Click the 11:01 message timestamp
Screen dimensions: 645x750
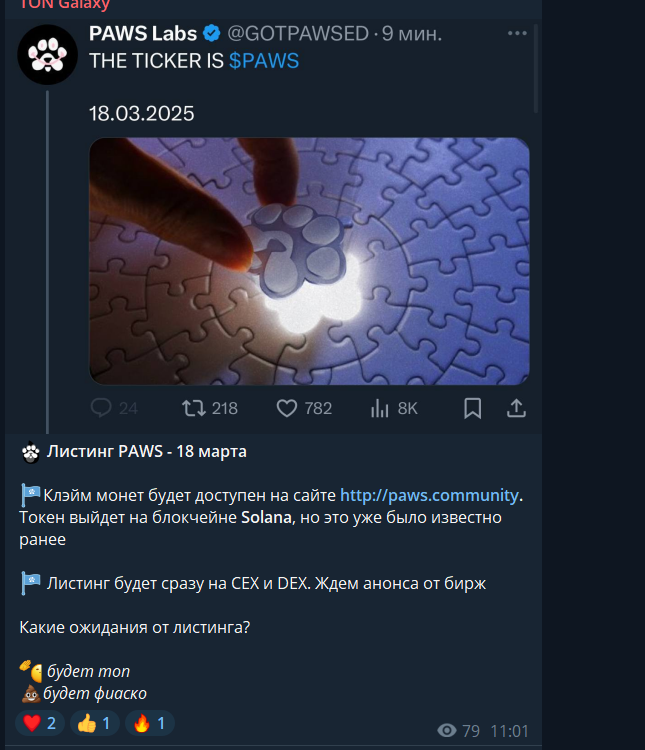pos(509,731)
